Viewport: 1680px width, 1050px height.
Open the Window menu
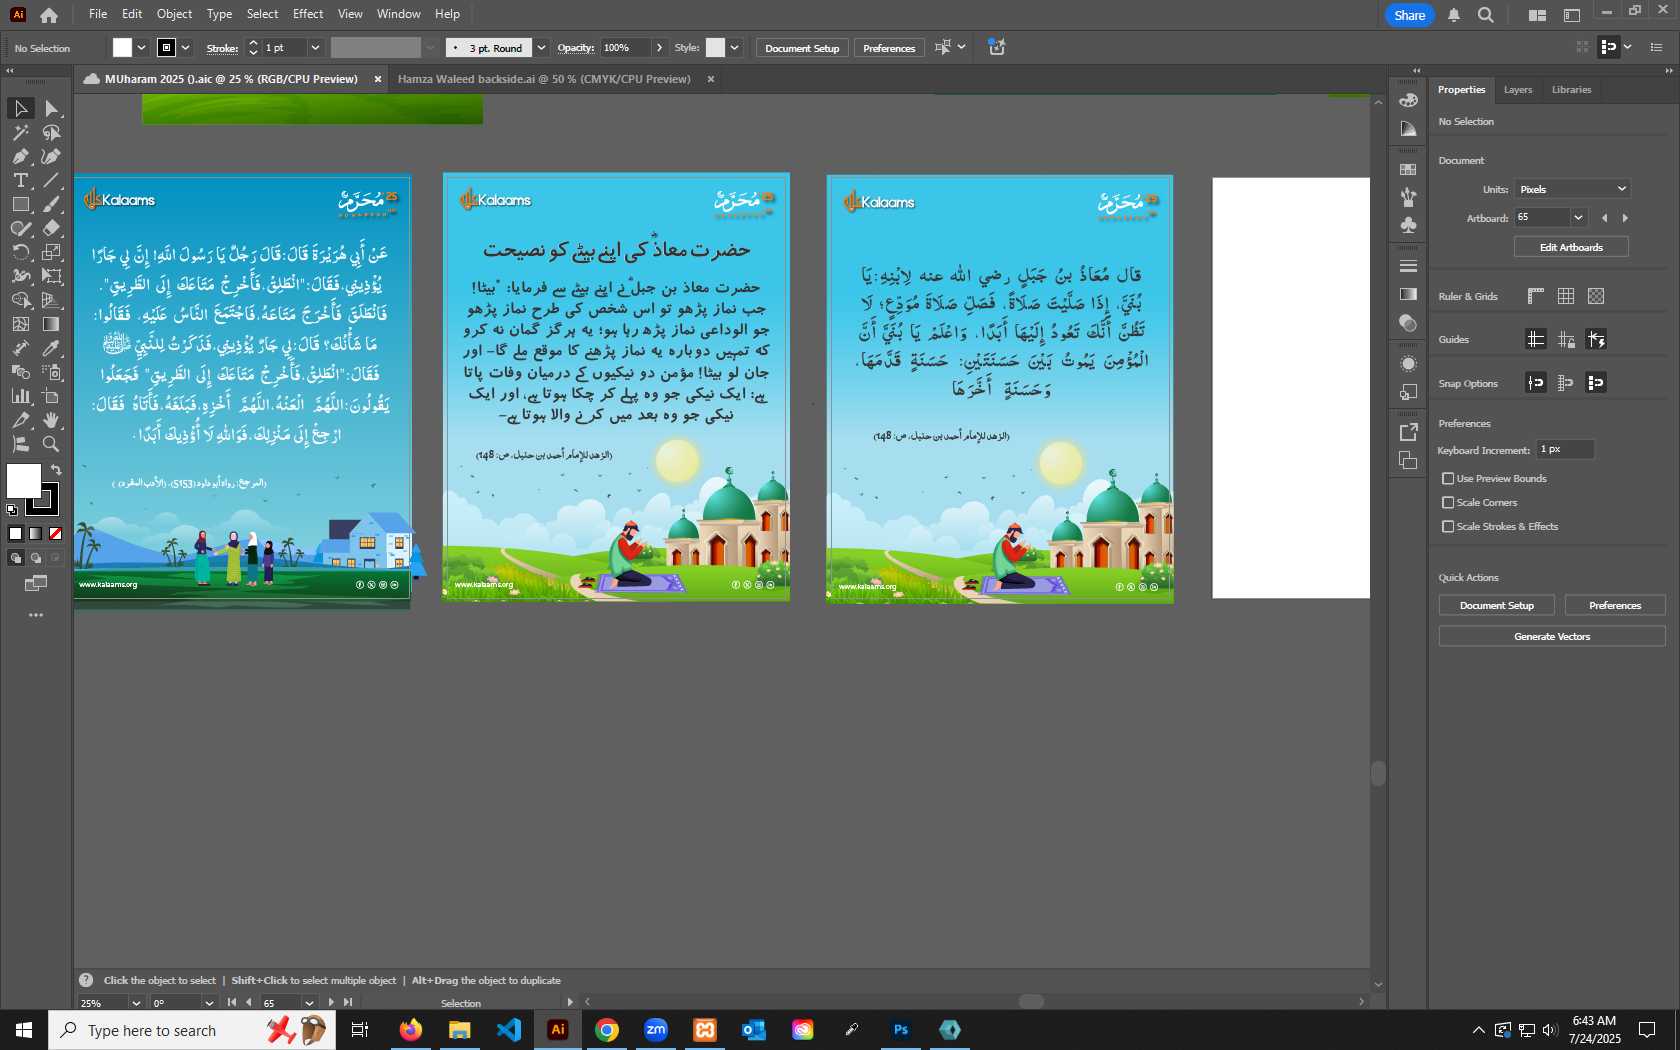pyautogui.click(x=398, y=14)
